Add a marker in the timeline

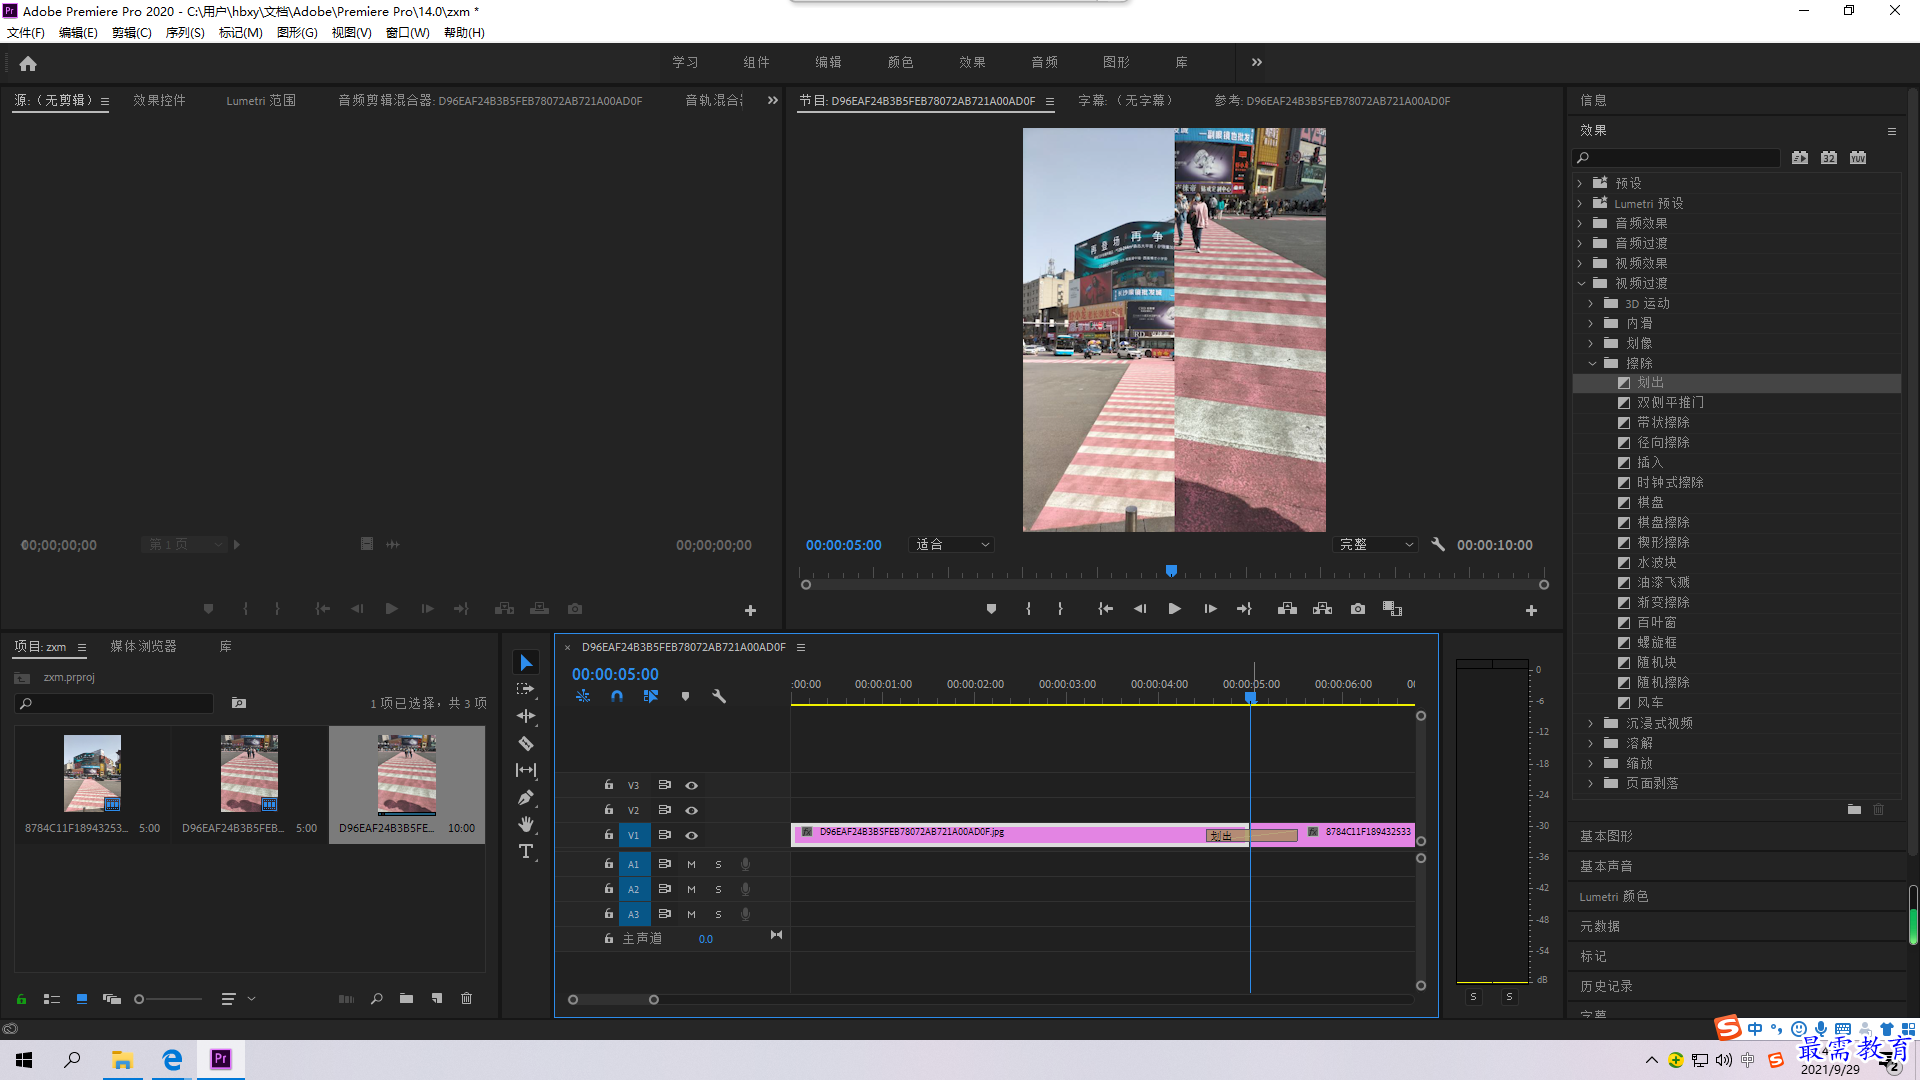685,696
